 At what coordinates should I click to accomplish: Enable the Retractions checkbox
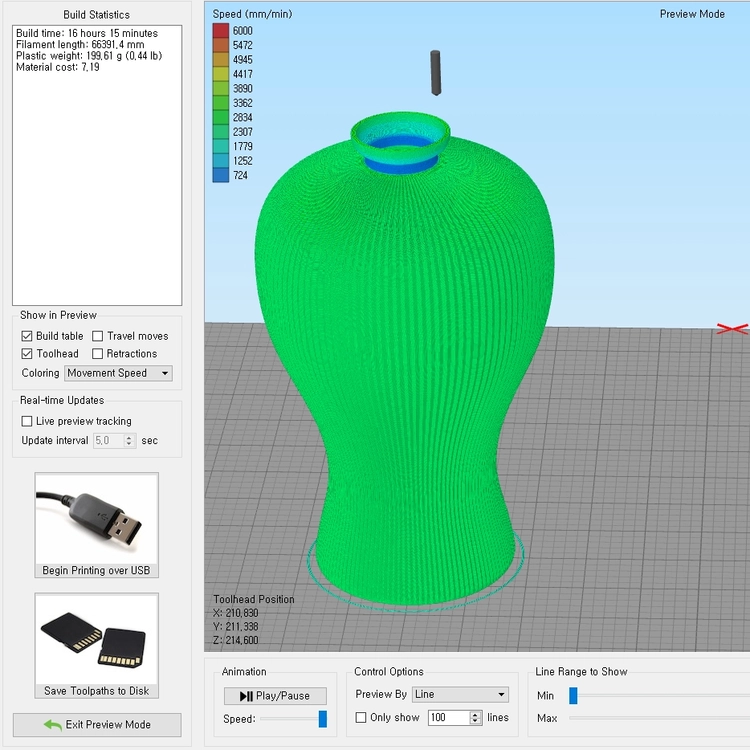point(98,354)
